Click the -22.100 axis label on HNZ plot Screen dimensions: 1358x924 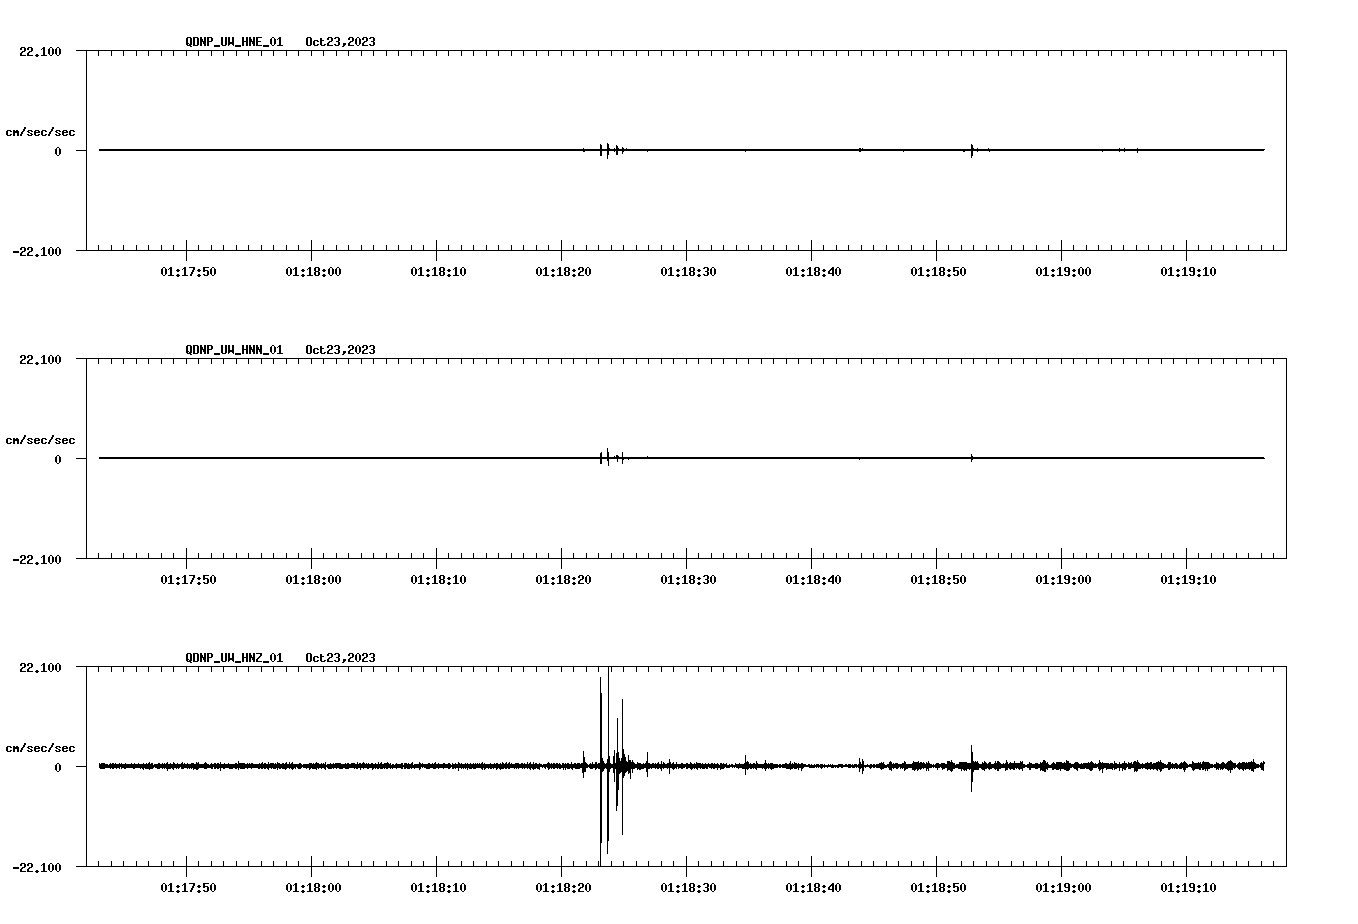point(37,868)
